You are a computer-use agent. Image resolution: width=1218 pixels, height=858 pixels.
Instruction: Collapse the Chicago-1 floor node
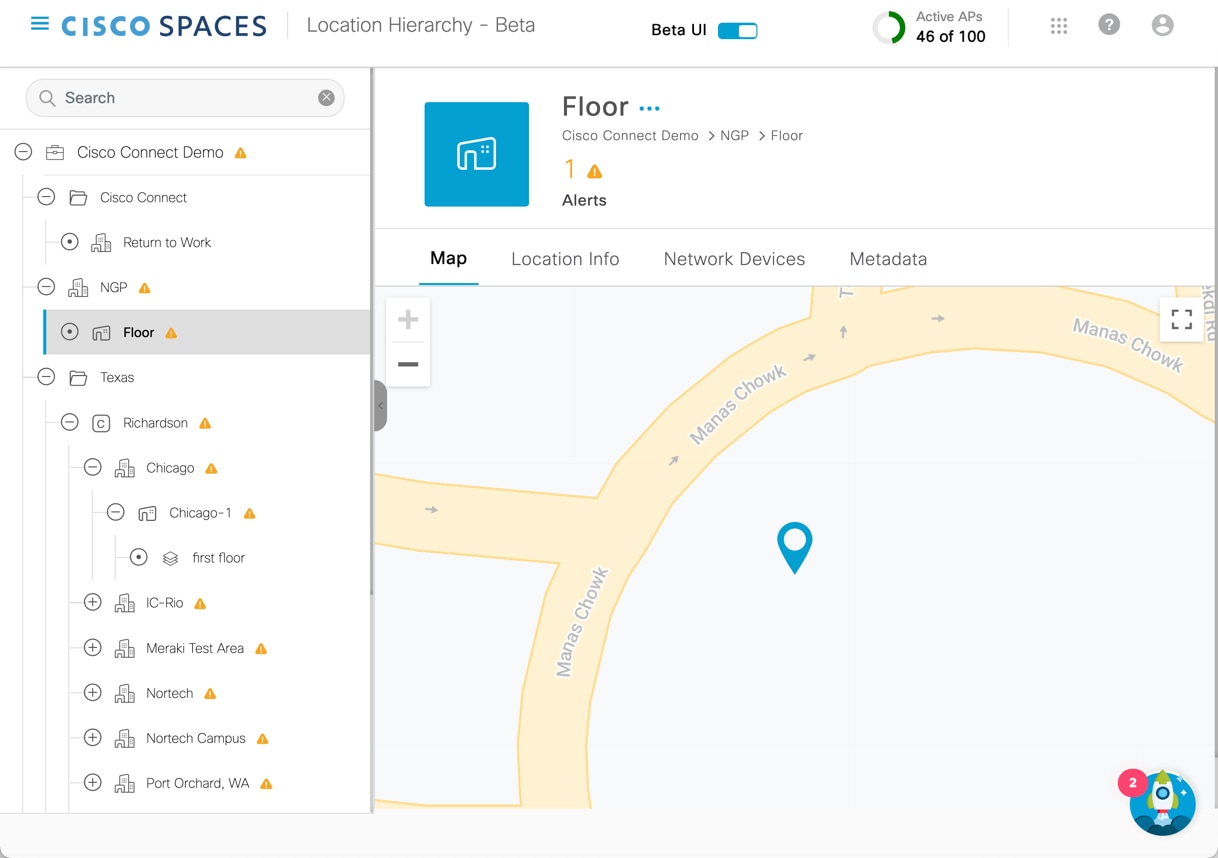click(x=115, y=512)
